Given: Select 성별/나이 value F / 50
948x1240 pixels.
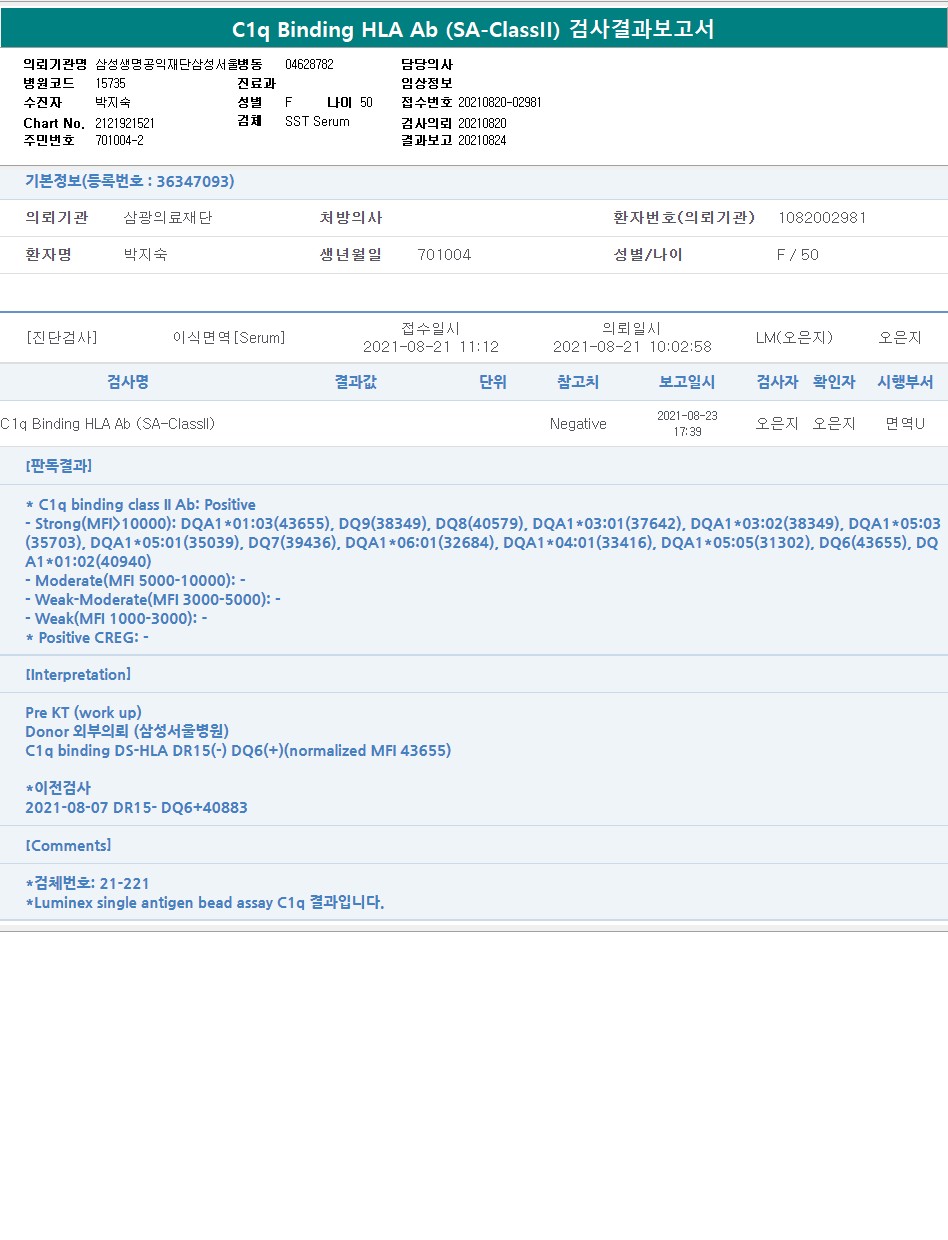Looking at the screenshot, I should point(797,254).
